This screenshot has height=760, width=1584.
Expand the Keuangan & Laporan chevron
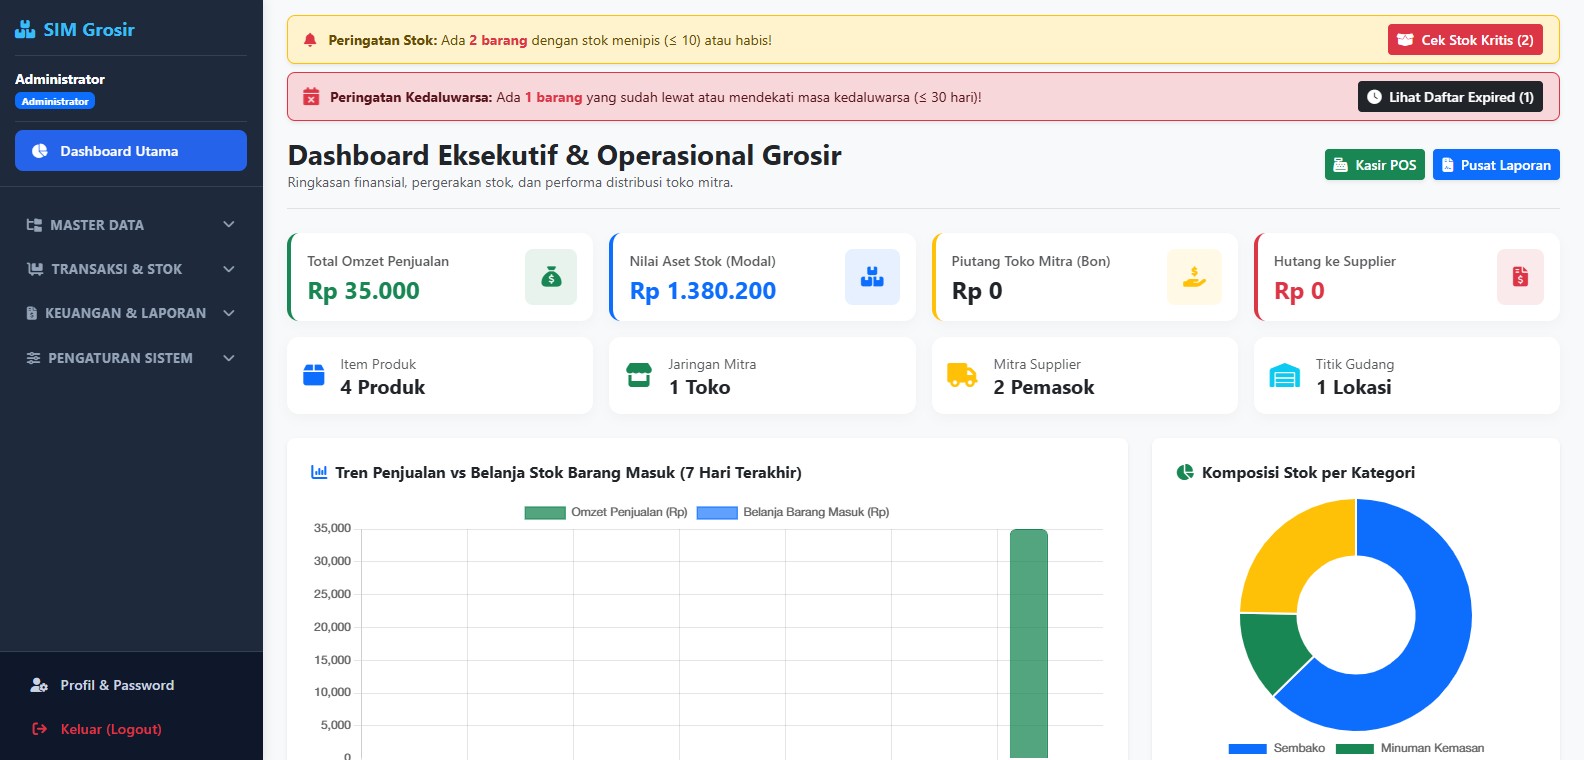(229, 313)
